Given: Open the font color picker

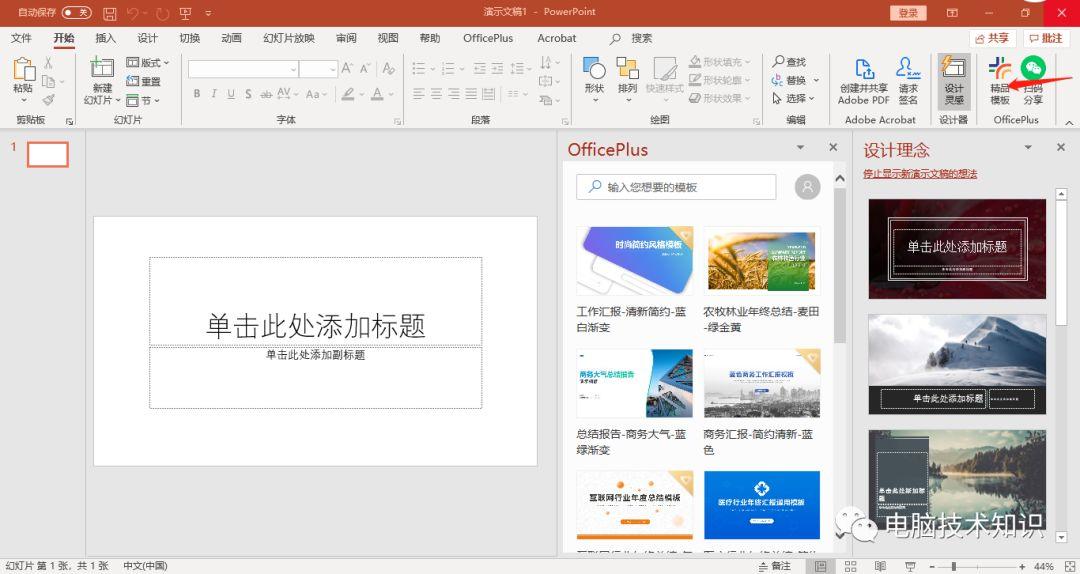Looking at the screenshot, I should (391, 94).
